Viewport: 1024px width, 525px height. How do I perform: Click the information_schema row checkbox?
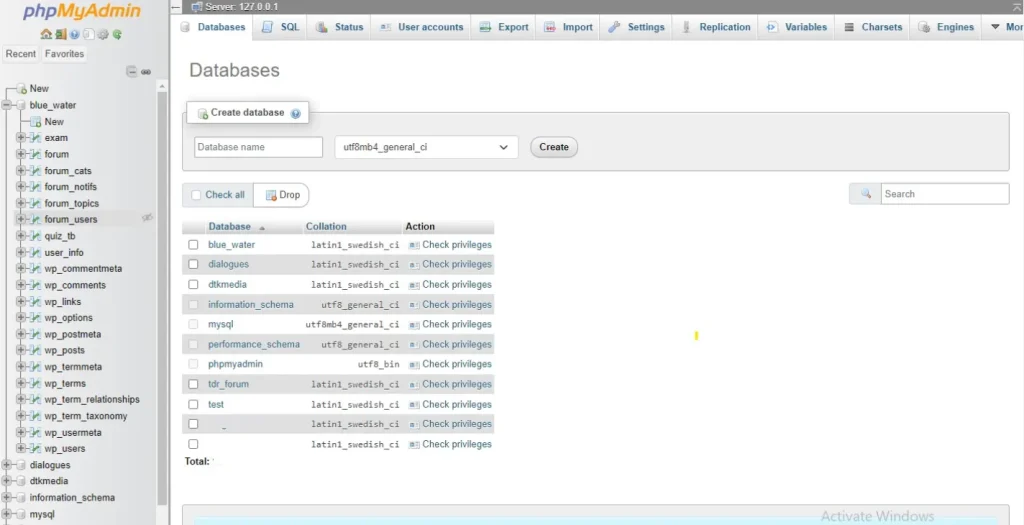pos(193,304)
